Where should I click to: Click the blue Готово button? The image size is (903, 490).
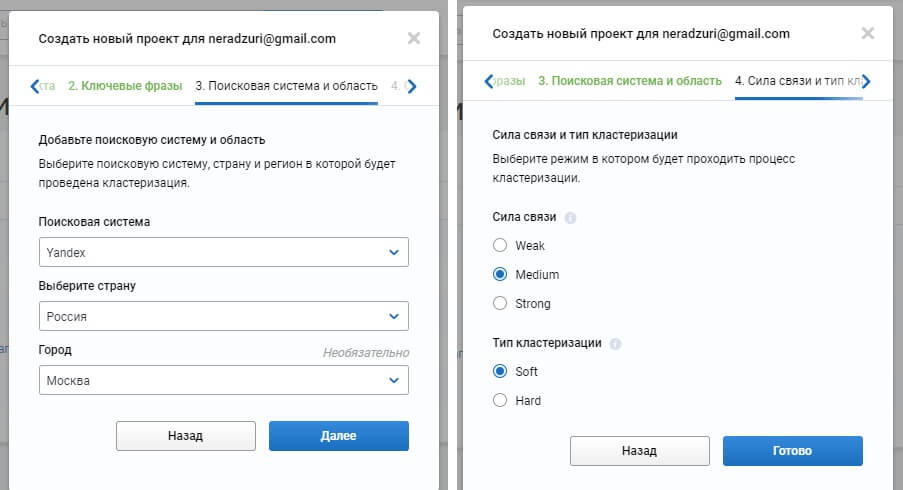792,450
